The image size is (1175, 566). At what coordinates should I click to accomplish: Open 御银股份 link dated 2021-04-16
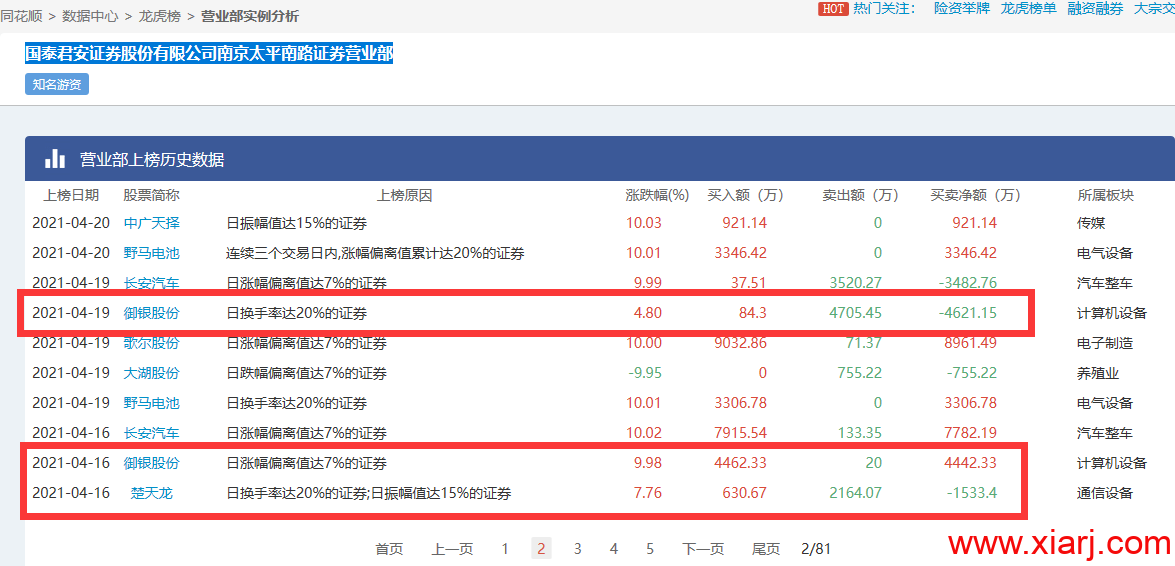(151, 463)
